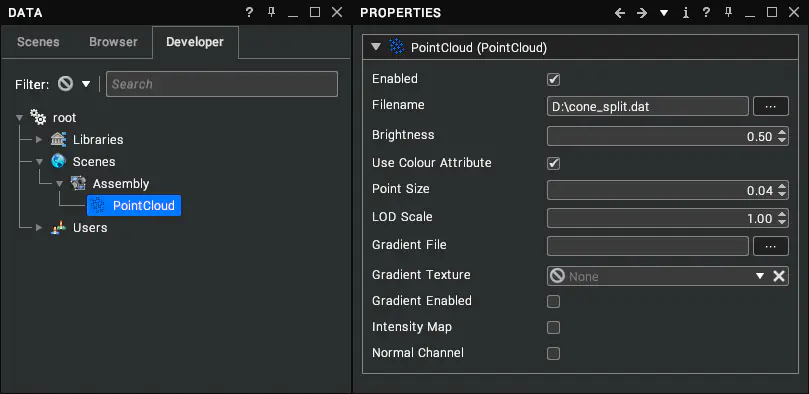
Task: Click the Assembly node icon
Action: click(78, 183)
